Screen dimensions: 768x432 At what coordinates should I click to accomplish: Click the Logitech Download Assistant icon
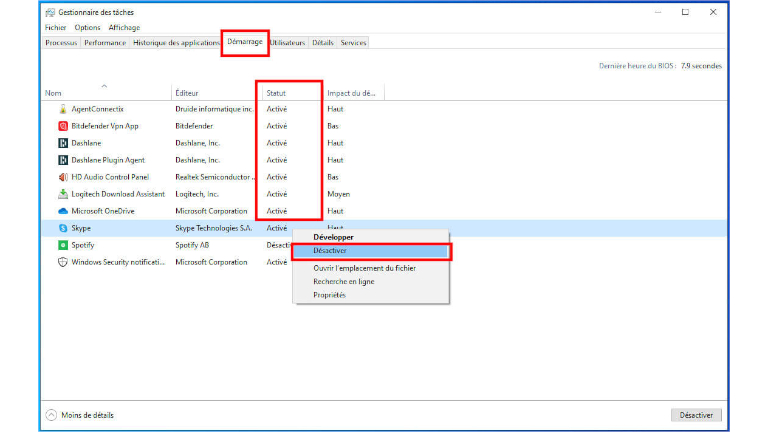coord(63,194)
